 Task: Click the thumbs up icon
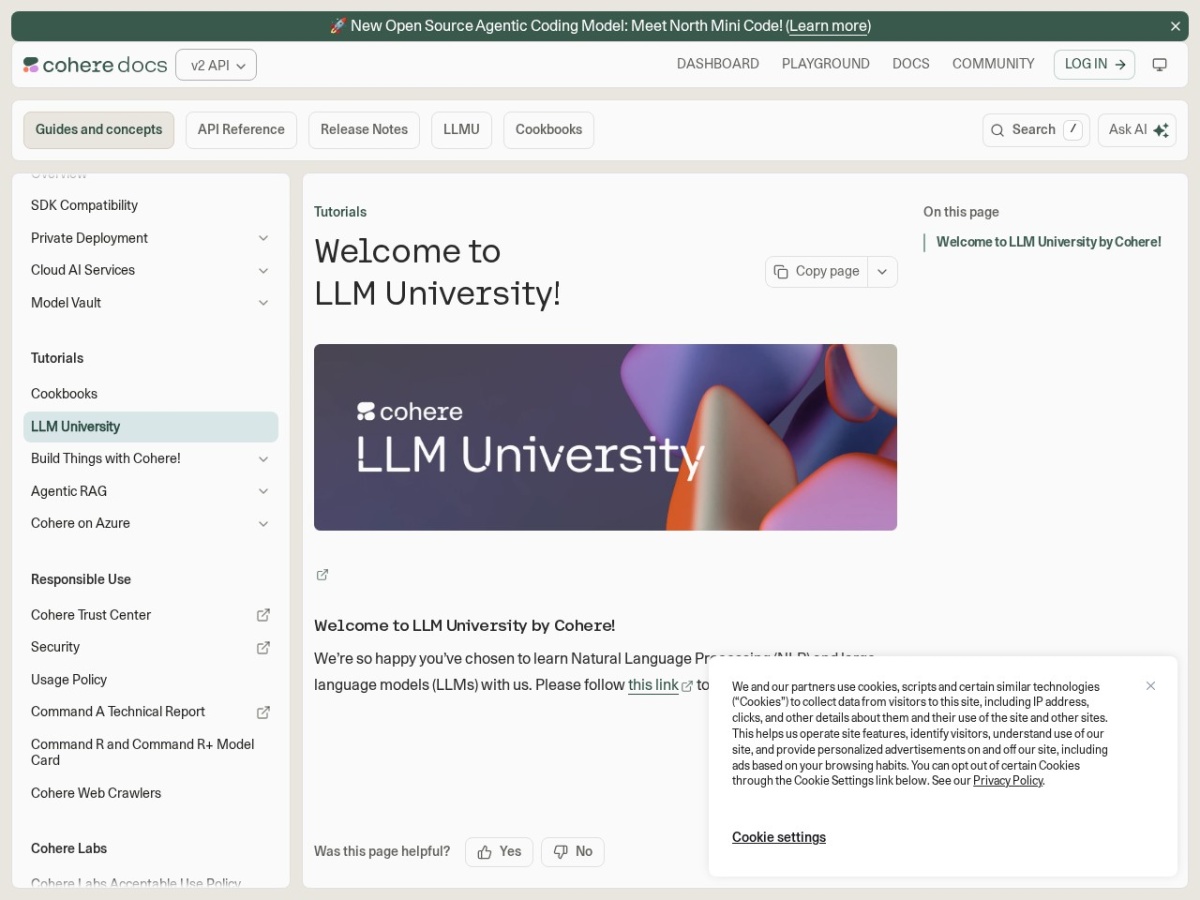[484, 852]
